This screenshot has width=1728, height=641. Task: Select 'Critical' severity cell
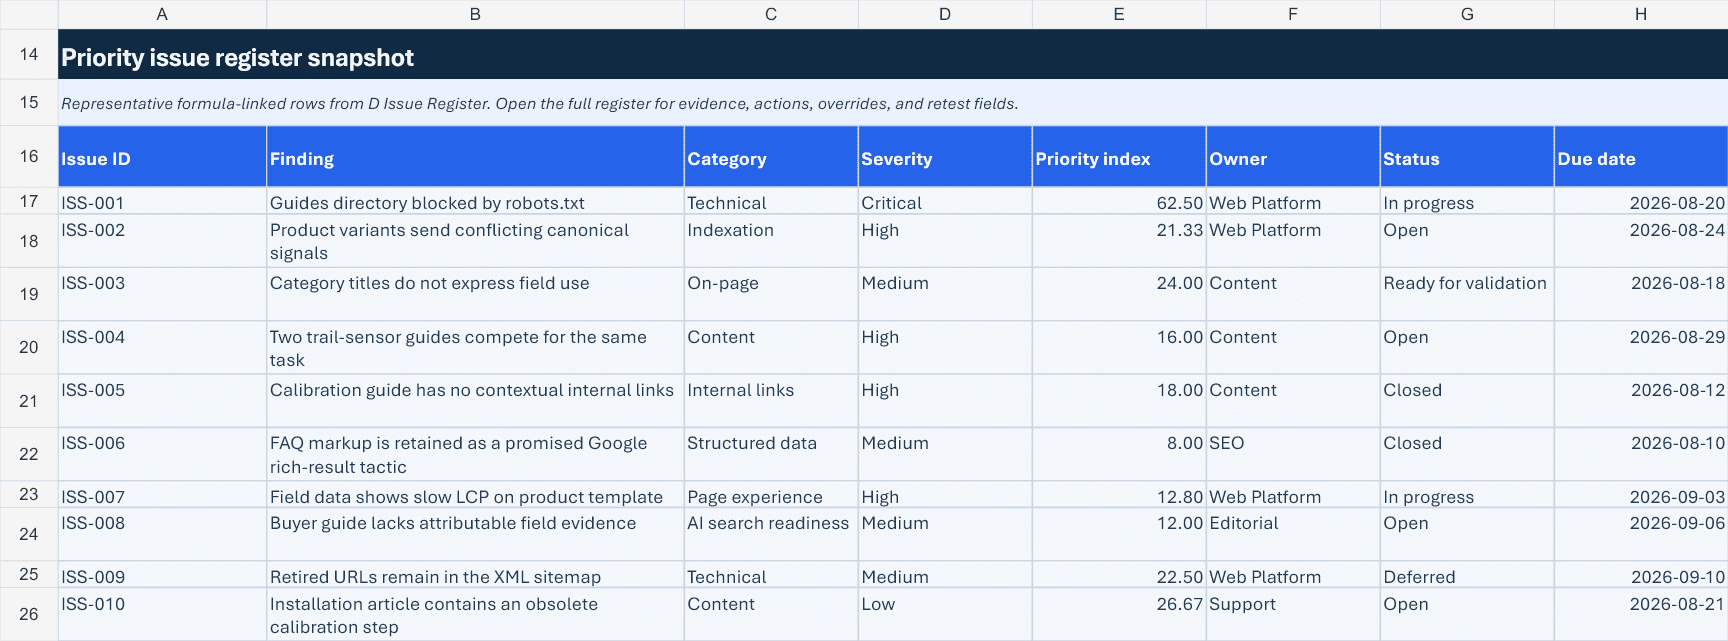point(945,201)
